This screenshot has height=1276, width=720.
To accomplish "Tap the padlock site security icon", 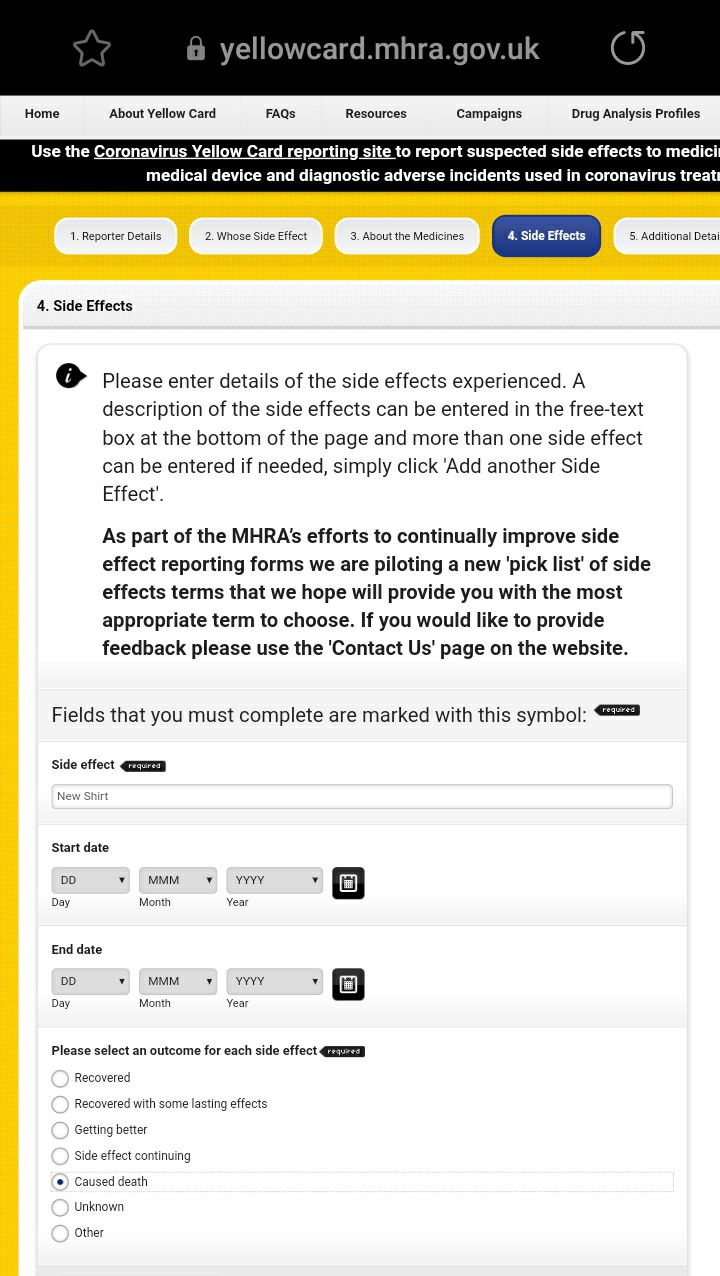I will 196,49.
